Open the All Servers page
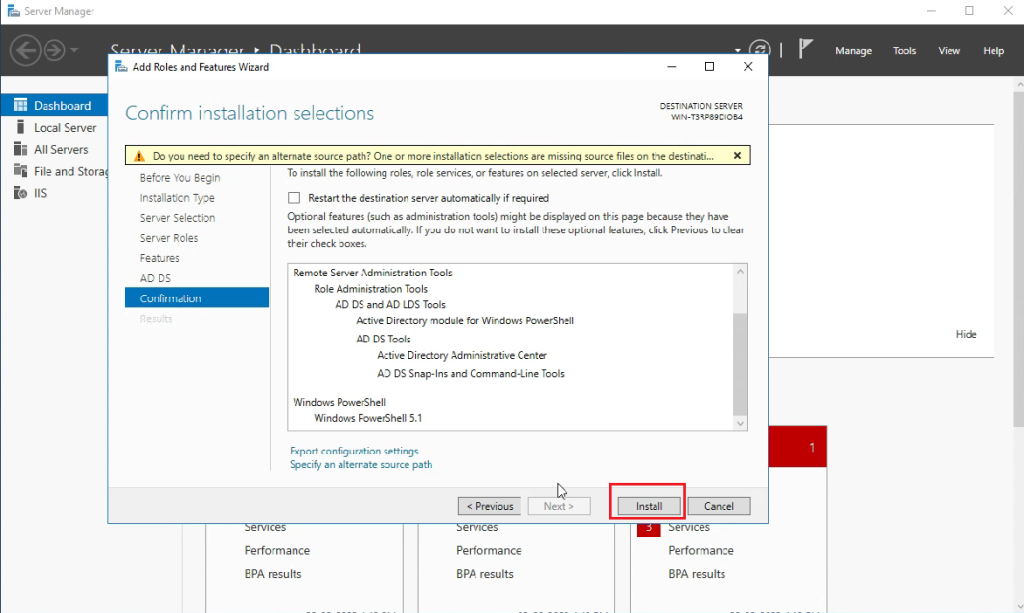1024x613 pixels. coord(58,148)
